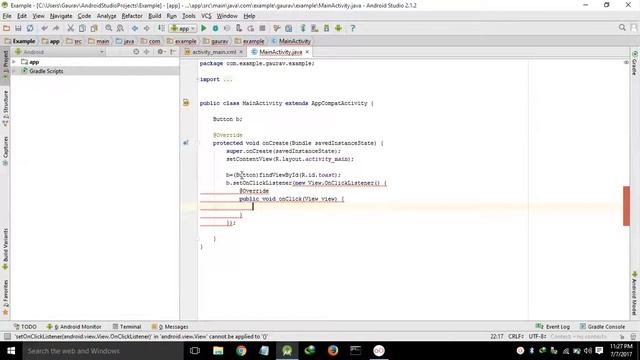
Task: Close the MainActivity.java tab
Action: (307, 52)
